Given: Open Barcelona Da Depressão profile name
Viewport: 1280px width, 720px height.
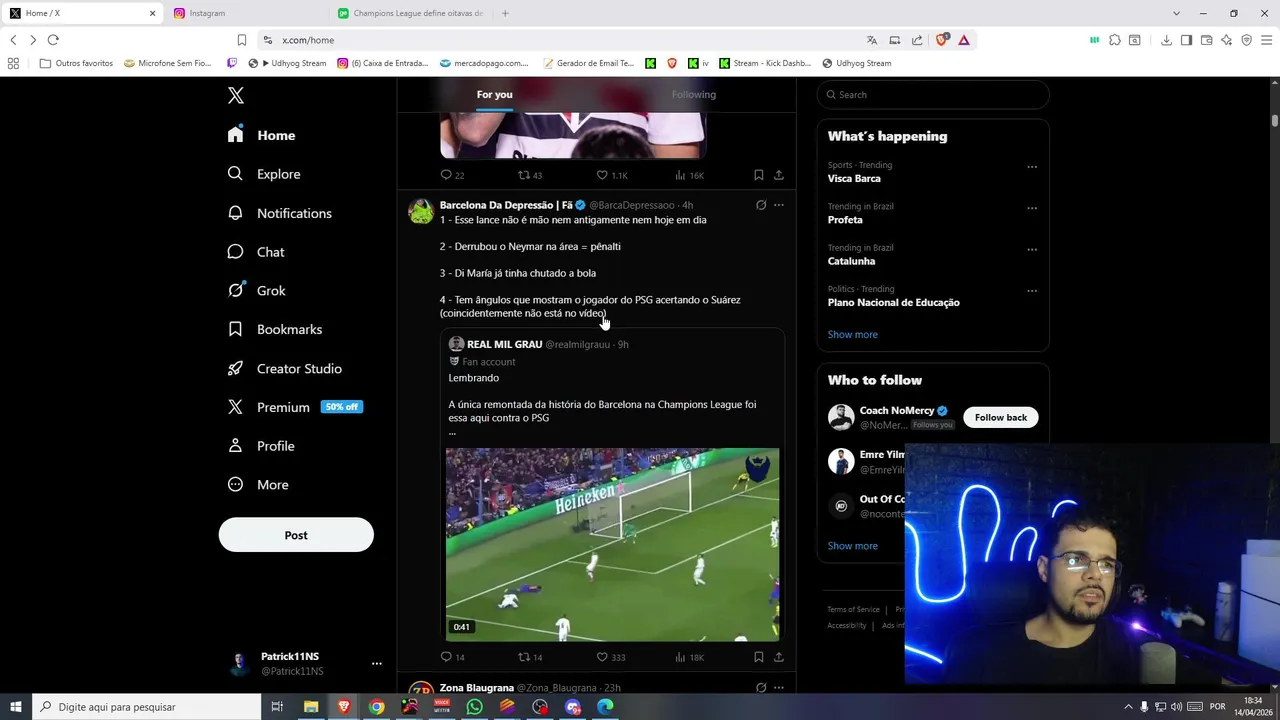Looking at the screenshot, I should [x=506, y=205].
